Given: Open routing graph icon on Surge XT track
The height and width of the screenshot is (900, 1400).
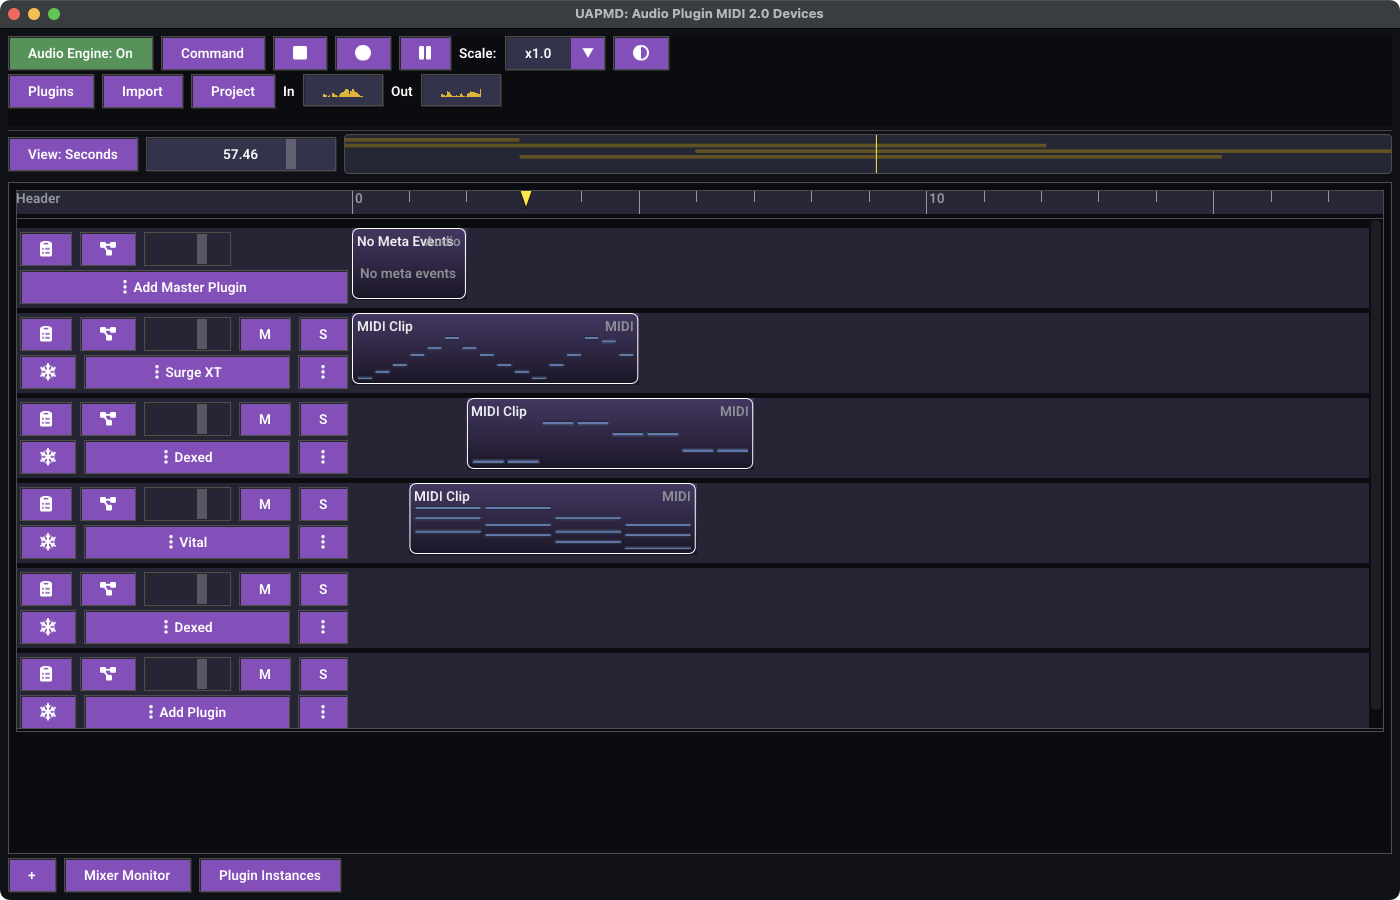Looking at the screenshot, I should tap(108, 334).
